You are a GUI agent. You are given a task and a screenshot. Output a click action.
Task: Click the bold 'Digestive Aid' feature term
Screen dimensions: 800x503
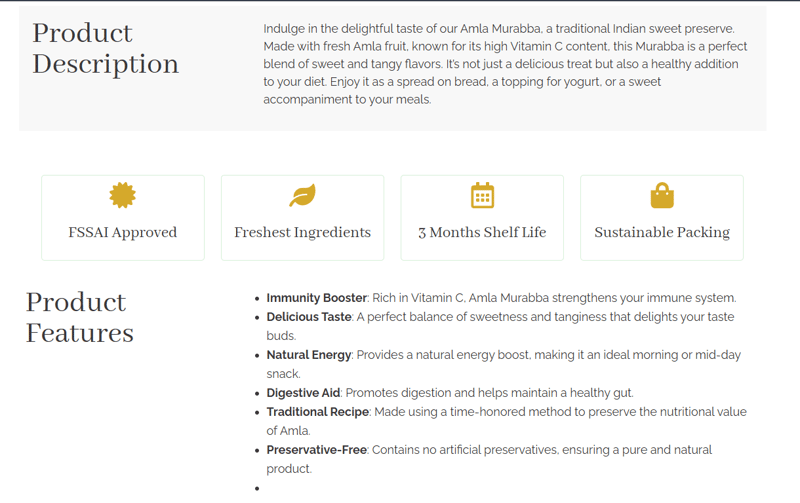click(x=303, y=393)
